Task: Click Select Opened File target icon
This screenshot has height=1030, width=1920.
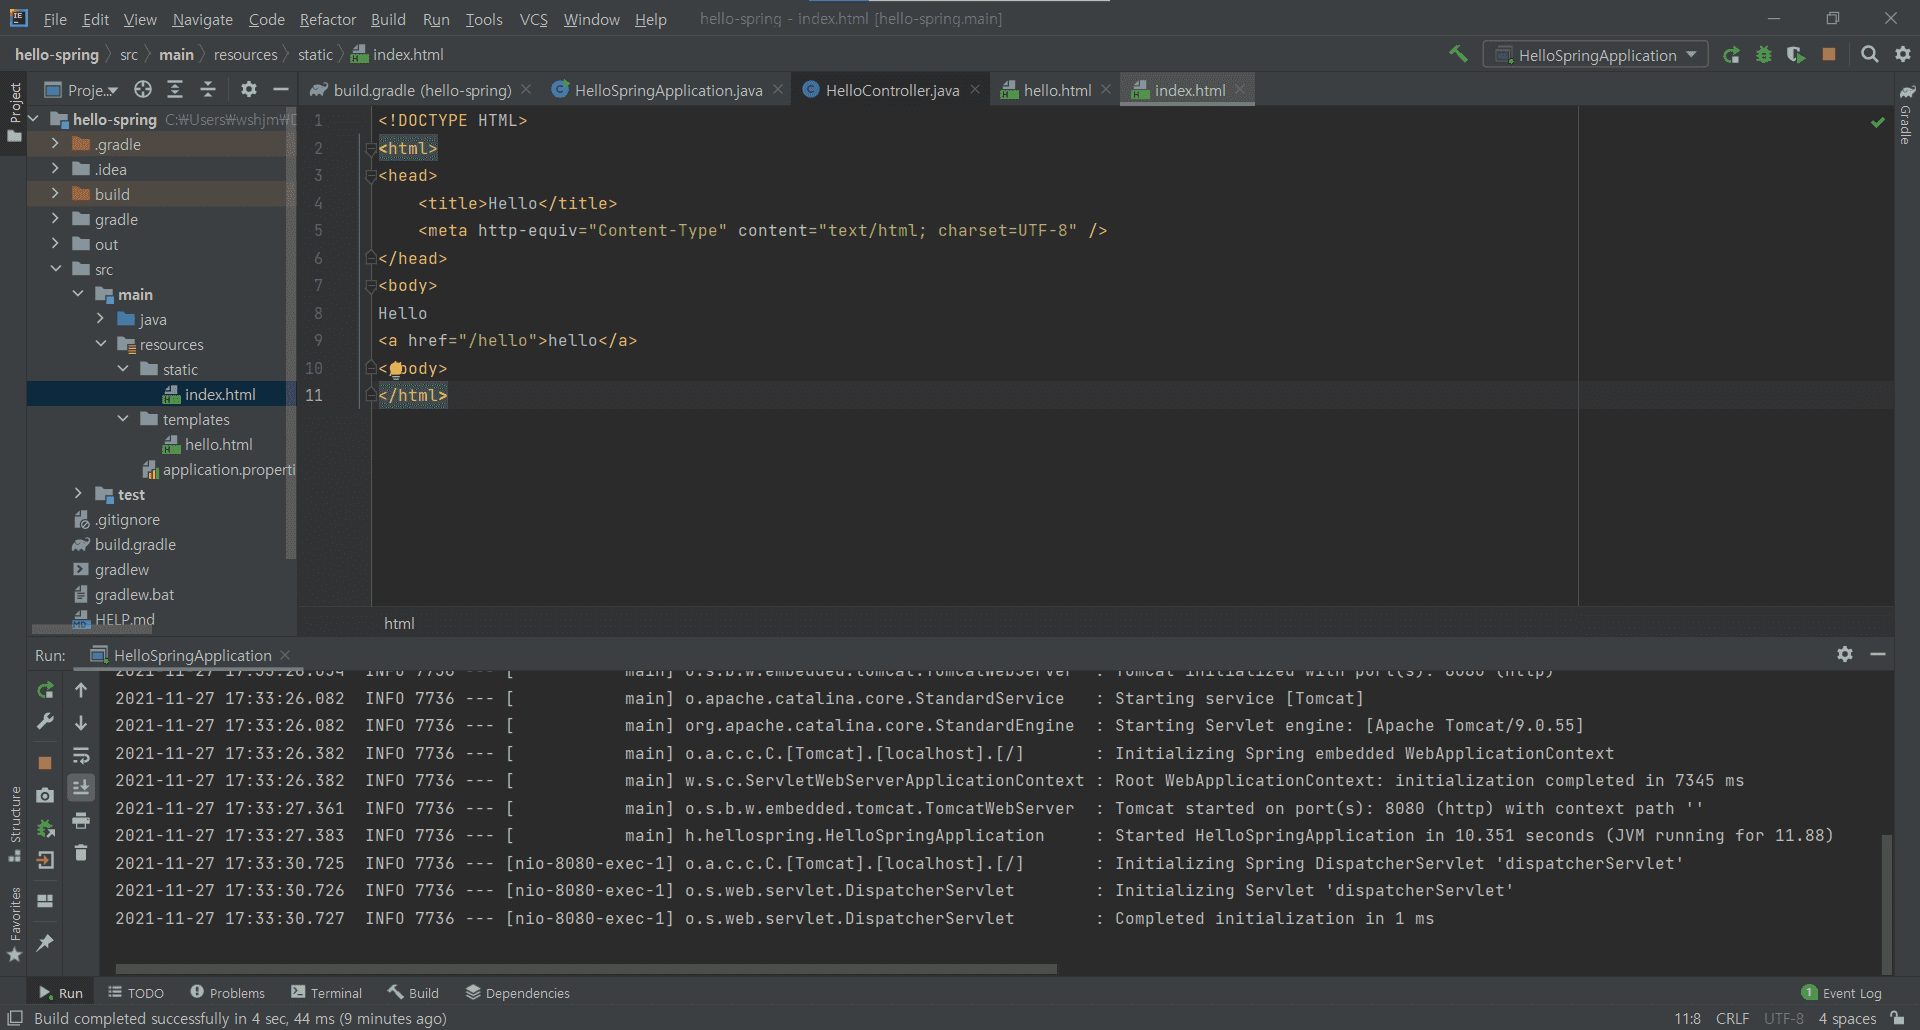Action: point(143,90)
